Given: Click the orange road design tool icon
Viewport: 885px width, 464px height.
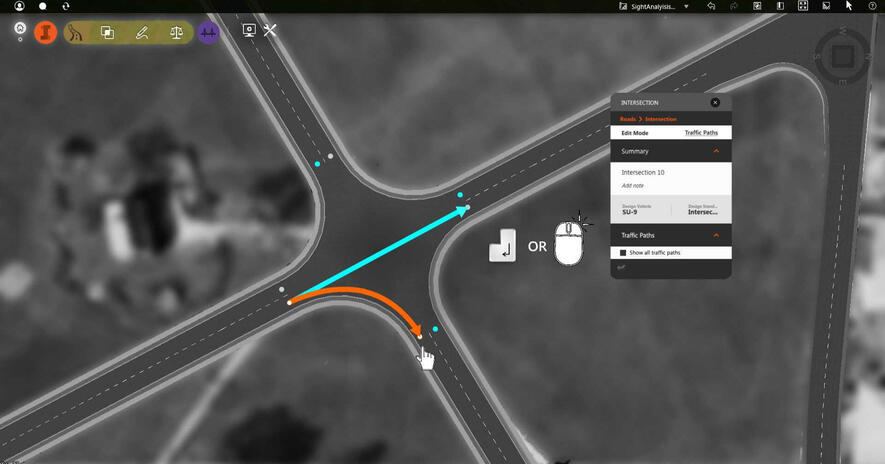Looking at the screenshot, I should (x=45, y=32).
